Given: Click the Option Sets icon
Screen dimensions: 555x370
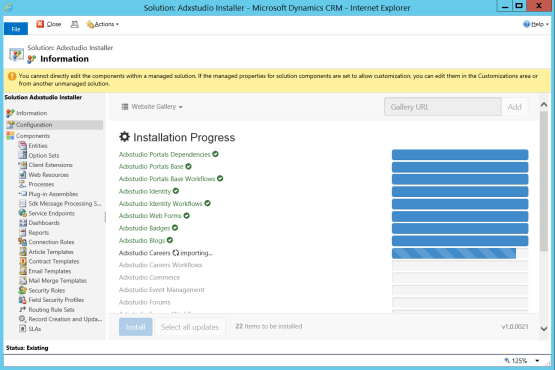Looking at the screenshot, I should point(23,155).
